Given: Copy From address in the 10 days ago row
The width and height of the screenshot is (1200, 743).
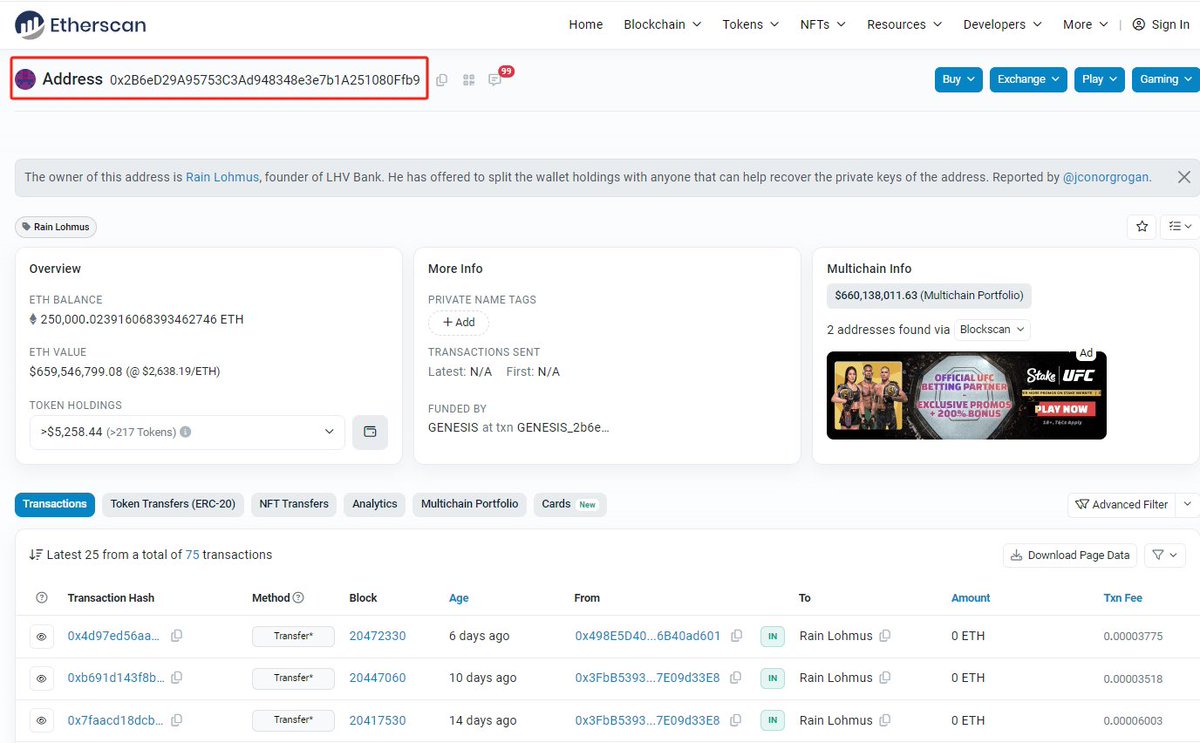Looking at the screenshot, I should pos(737,678).
